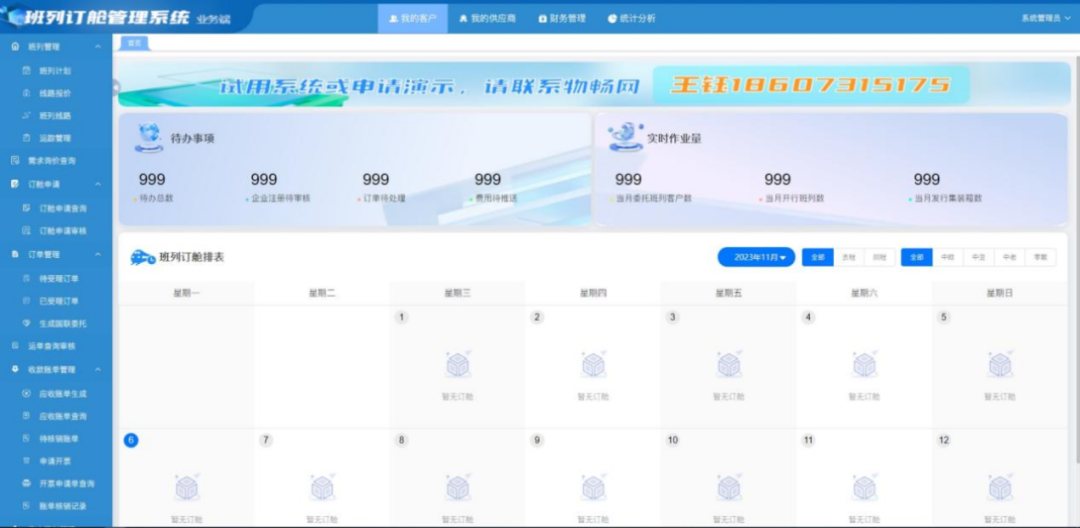
Task: Click the trial demo contact banner
Action: click(x=594, y=85)
